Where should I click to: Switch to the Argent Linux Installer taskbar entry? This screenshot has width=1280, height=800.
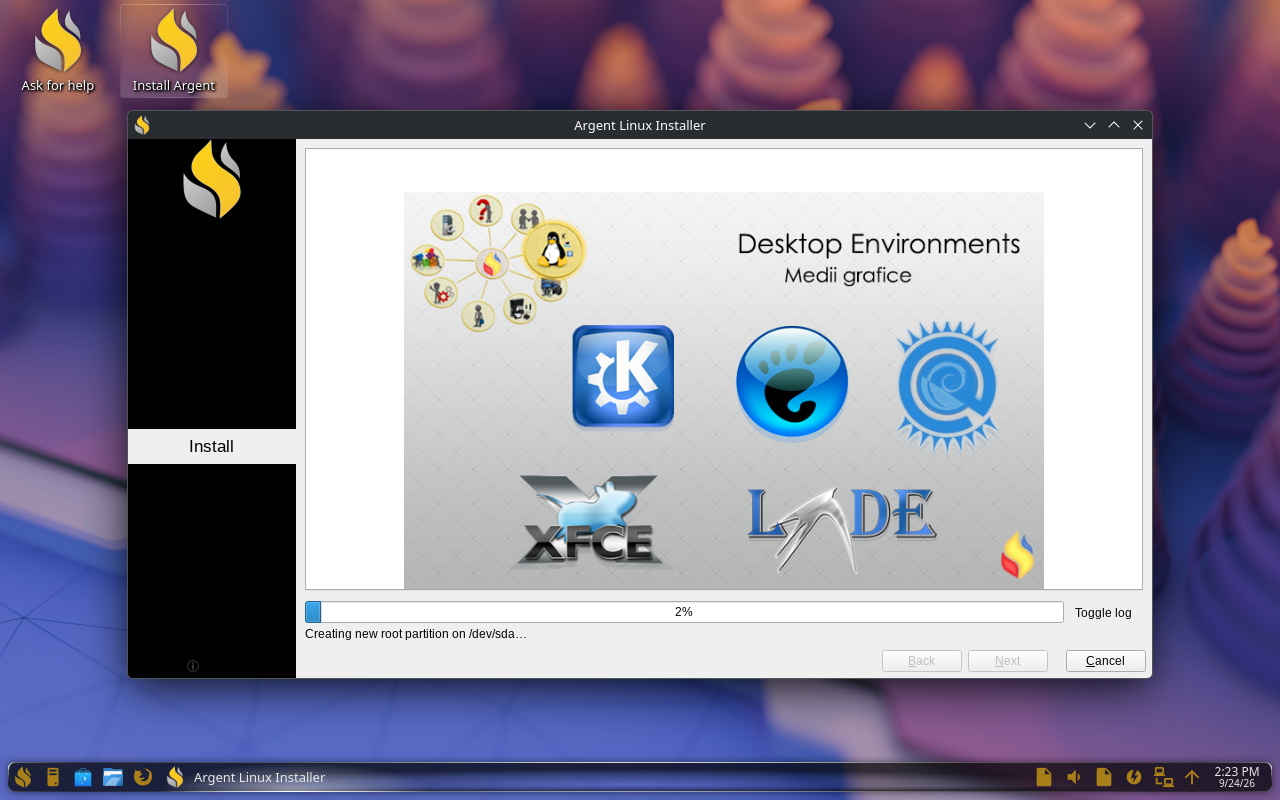click(x=246, y=777)
